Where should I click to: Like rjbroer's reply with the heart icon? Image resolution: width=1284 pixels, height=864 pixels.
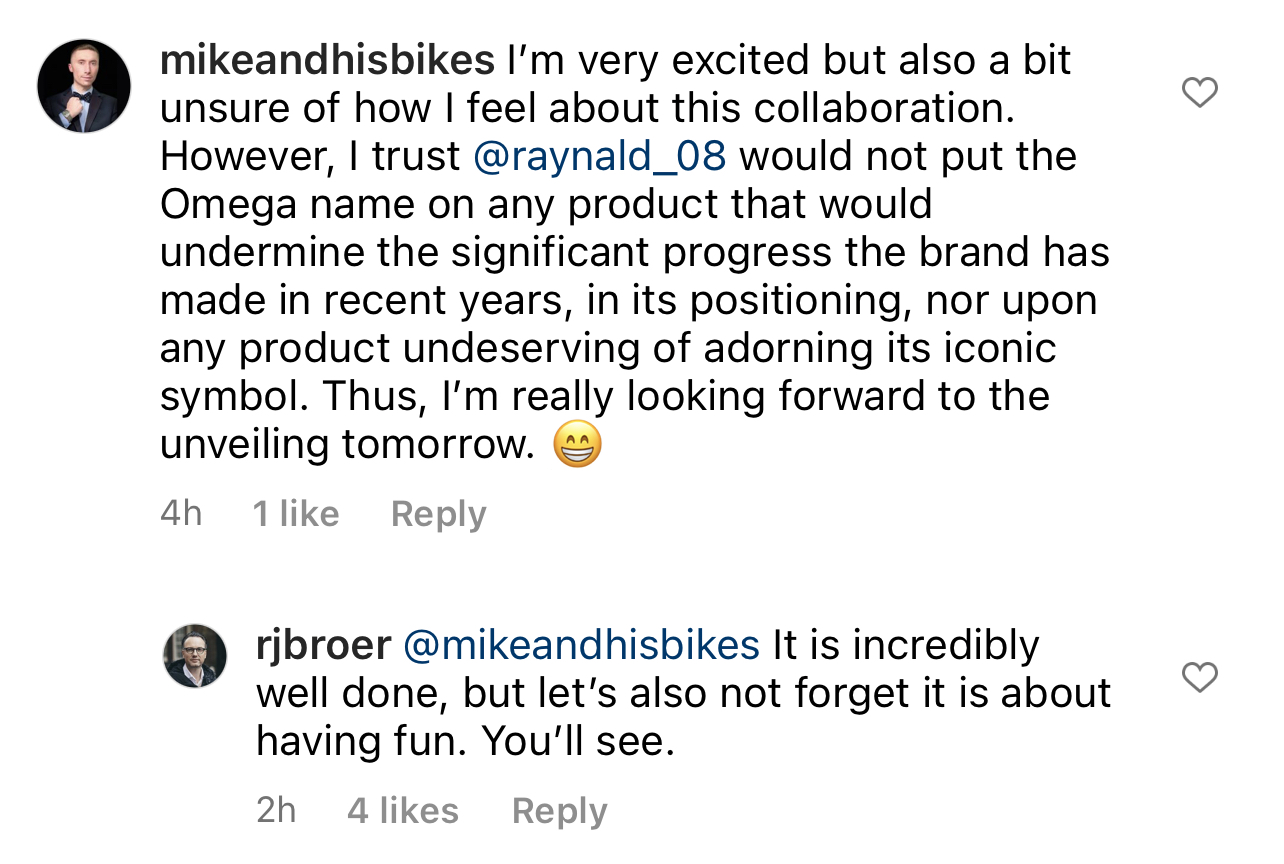[x=1200, y=678]
